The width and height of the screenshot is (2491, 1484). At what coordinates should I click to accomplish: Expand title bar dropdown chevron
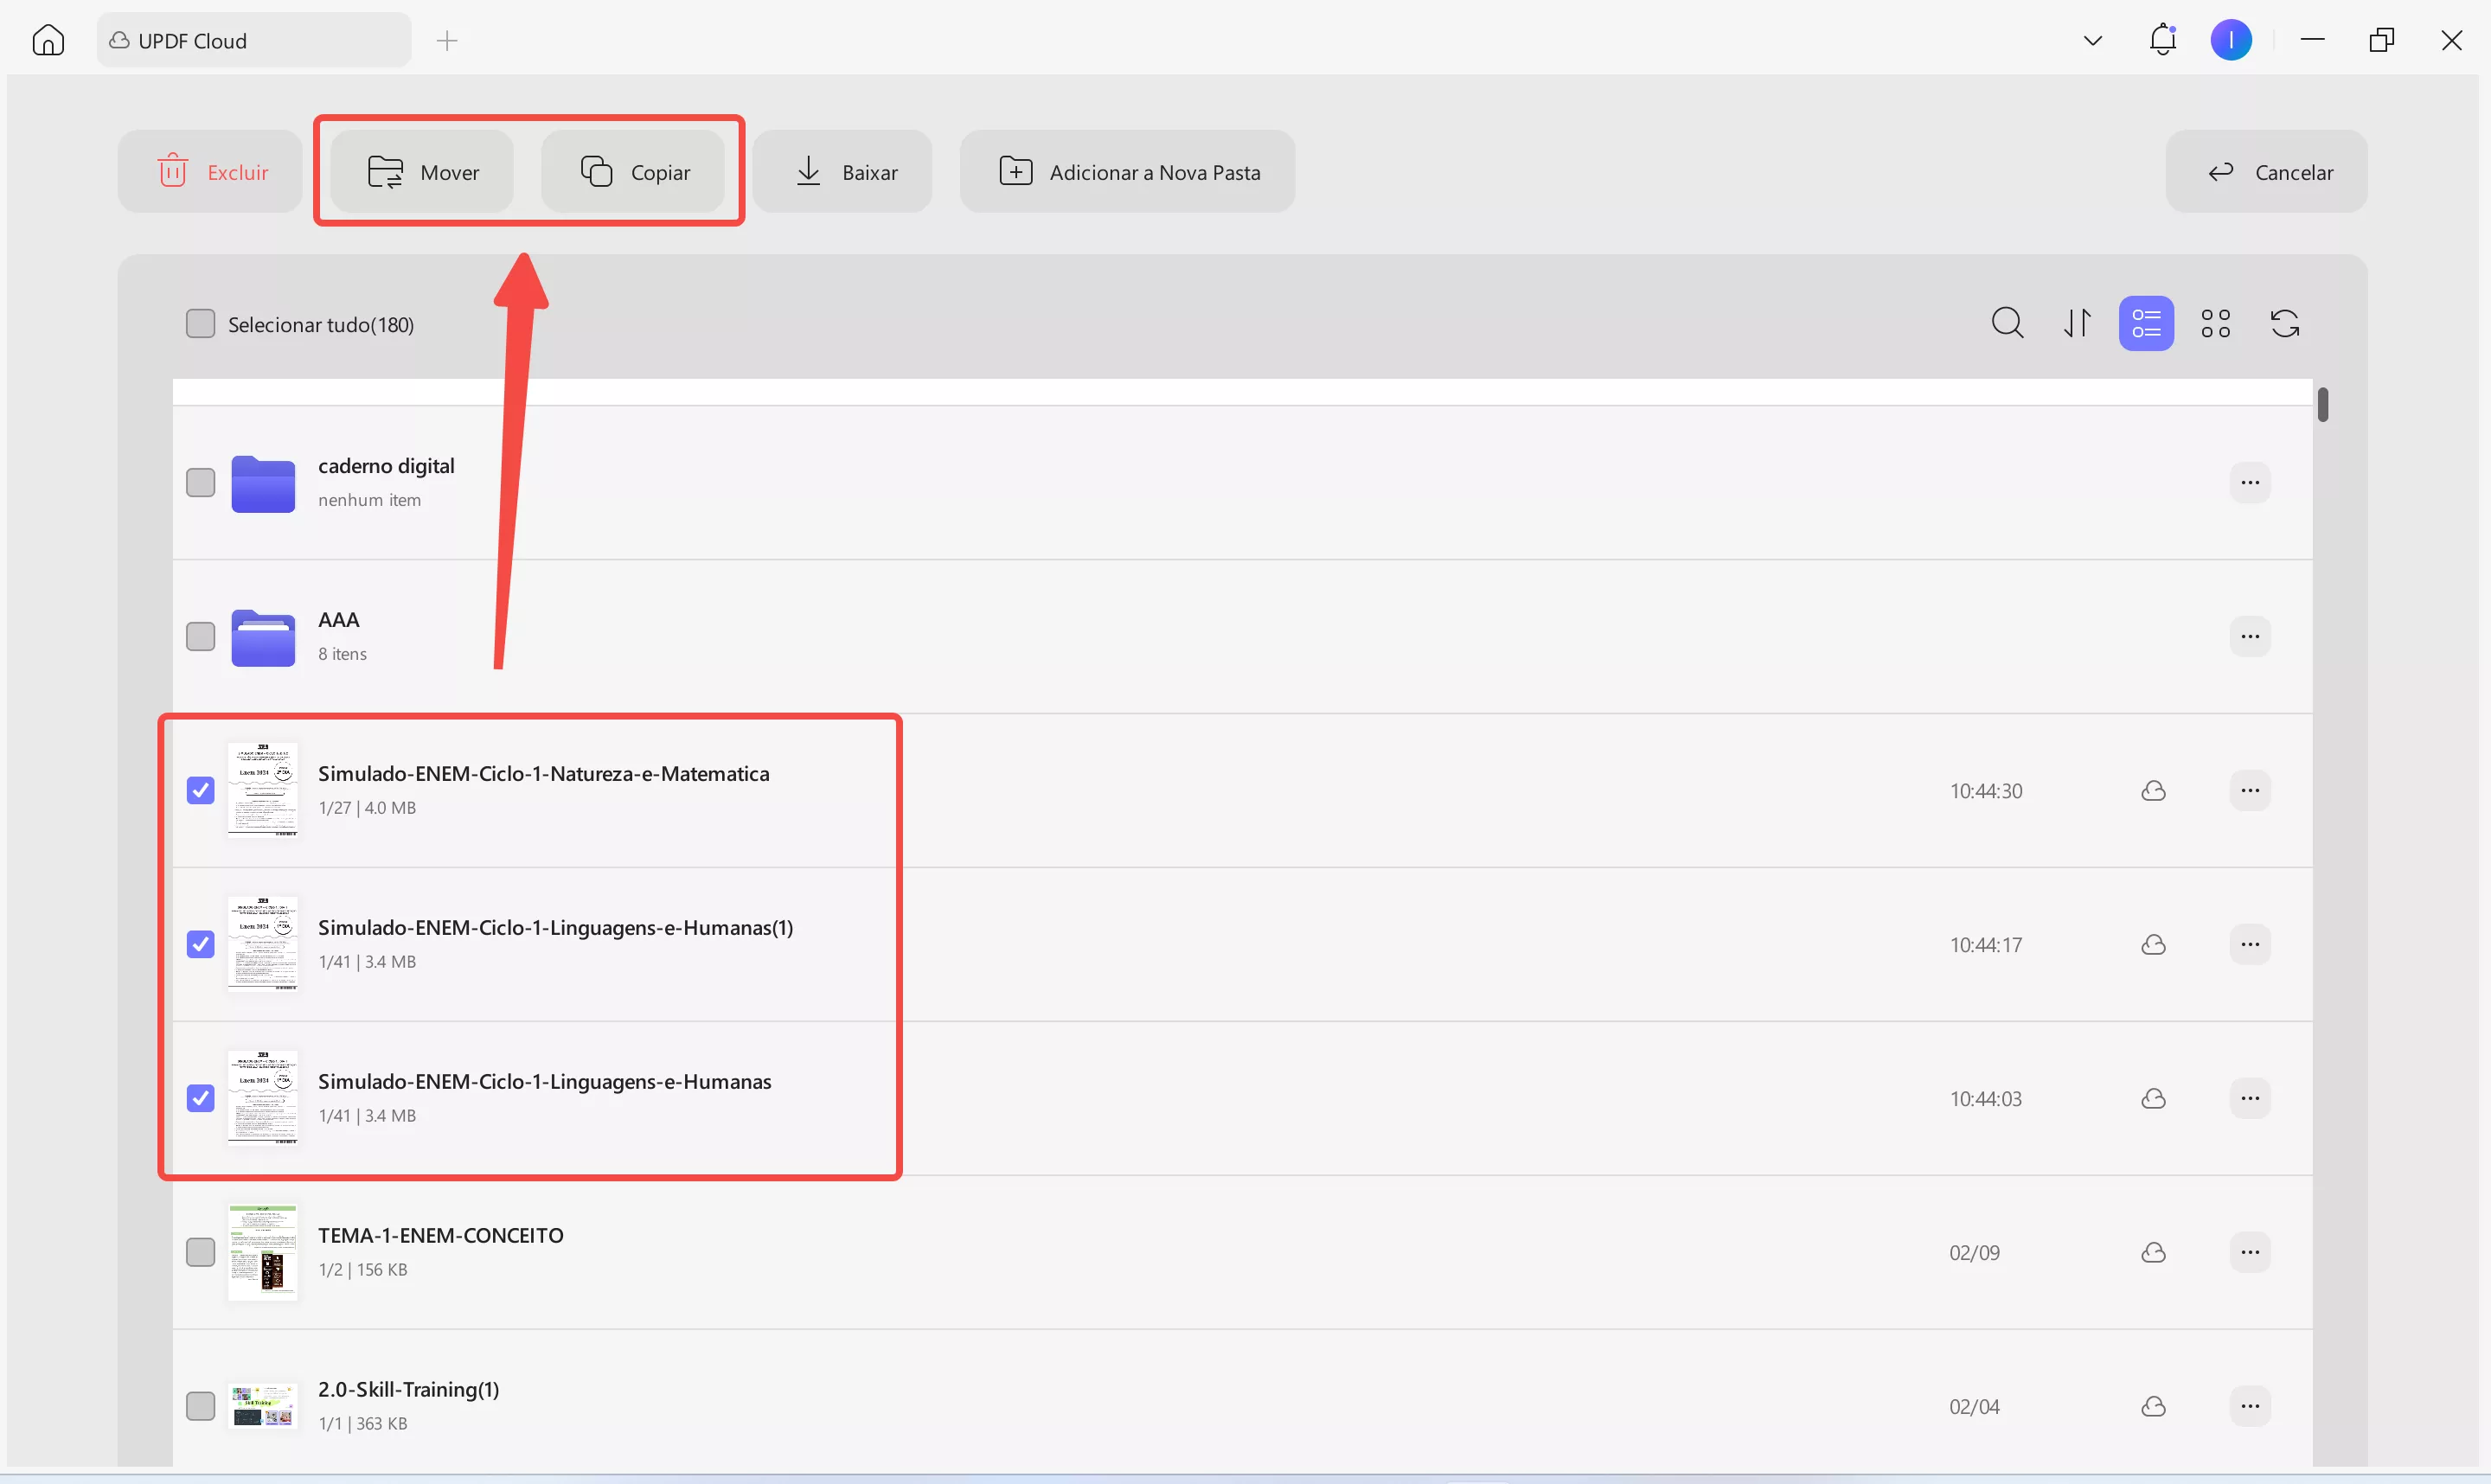click(2092, 40)
